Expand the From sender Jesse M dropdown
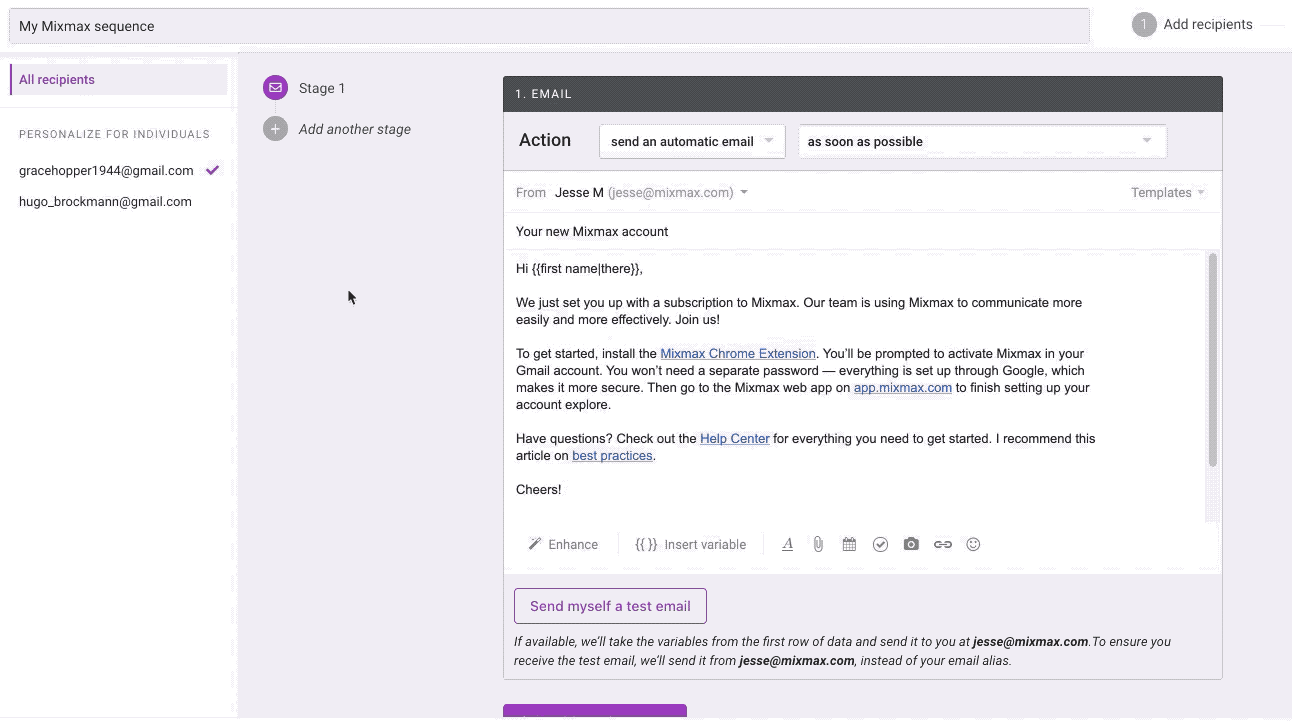This screenshot has width=1292, height=721. pyautogui.click(x=651, y=192)
